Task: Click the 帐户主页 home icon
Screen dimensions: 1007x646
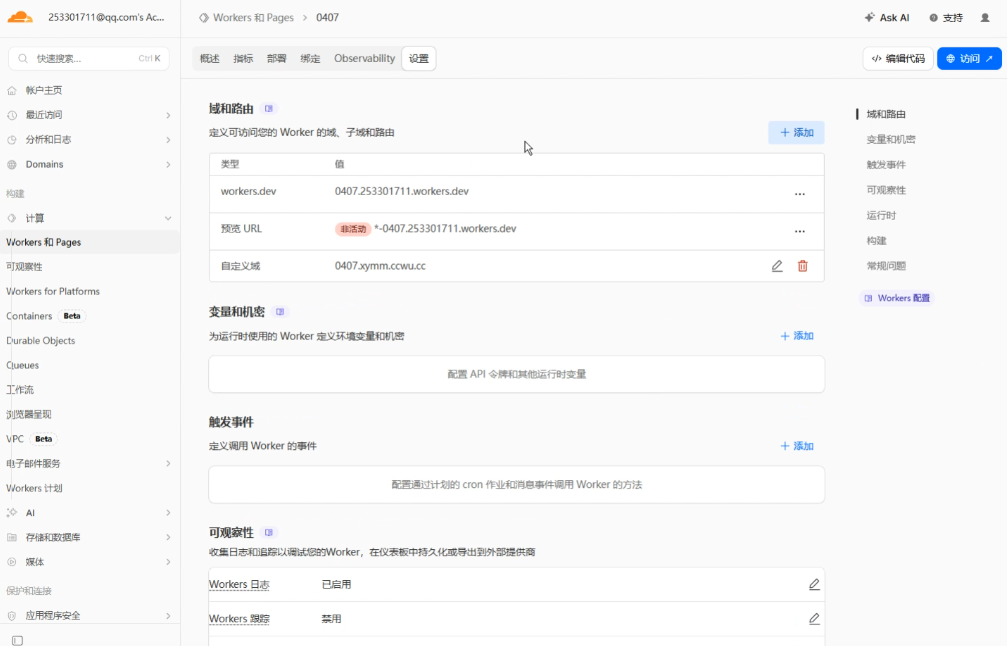Action: point(12,91)
